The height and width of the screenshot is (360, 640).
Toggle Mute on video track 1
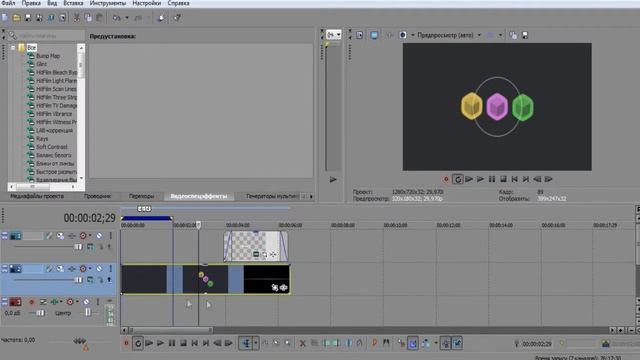(99, 236)
